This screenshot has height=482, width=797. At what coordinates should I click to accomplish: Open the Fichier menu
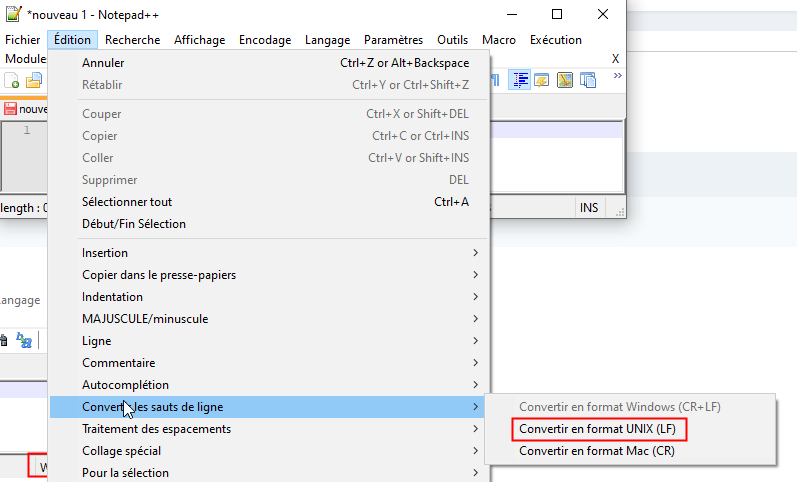(x=22, y=40)
